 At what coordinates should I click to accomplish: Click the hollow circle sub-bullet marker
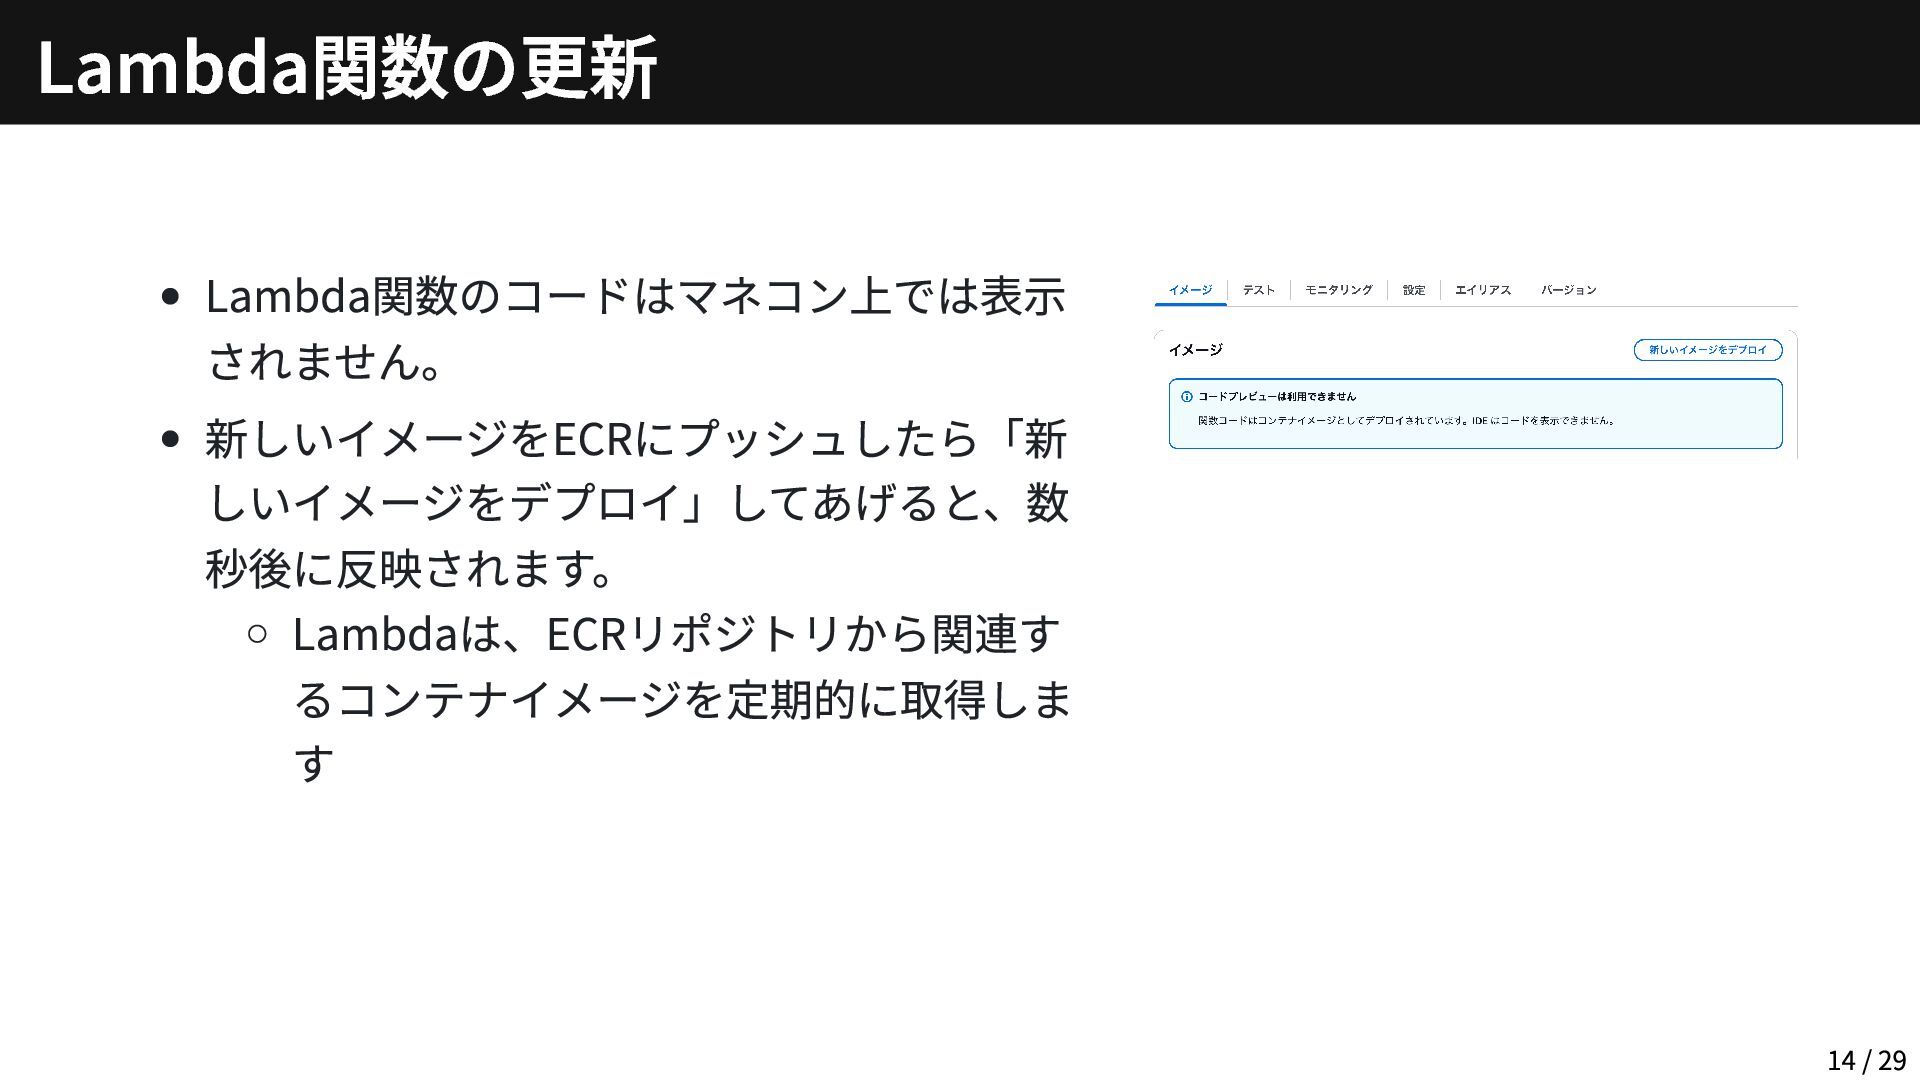point(257,633)
